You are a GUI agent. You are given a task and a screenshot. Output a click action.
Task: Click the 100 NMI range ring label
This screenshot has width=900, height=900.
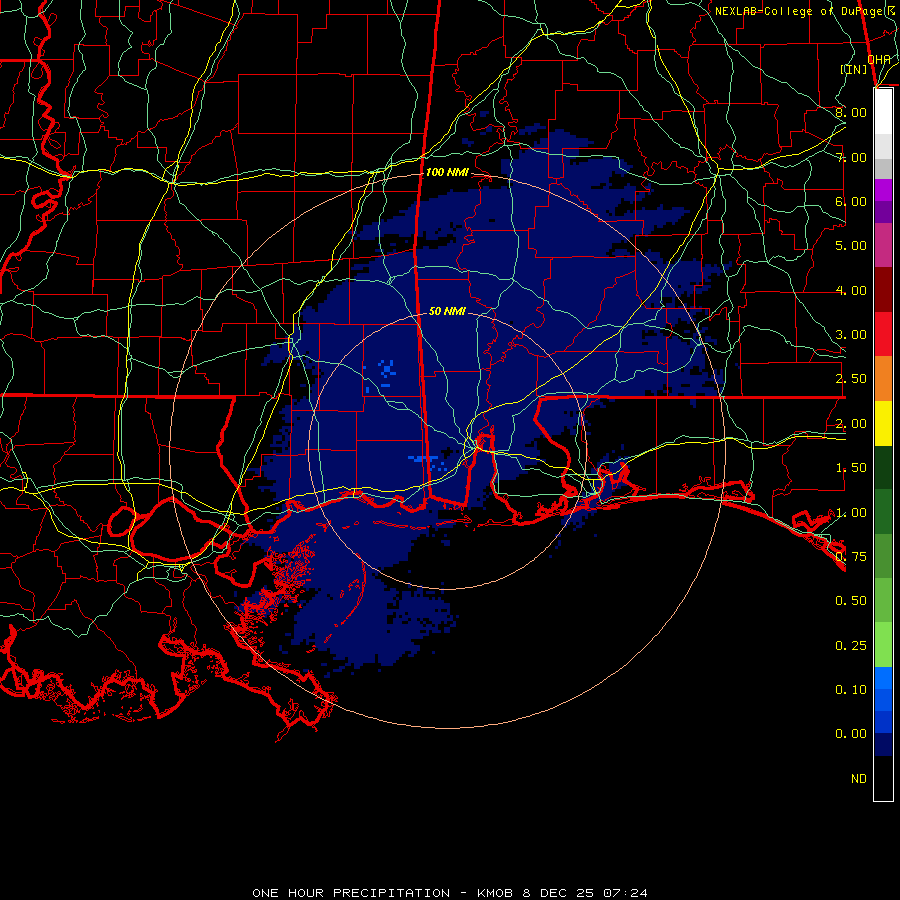[x=447, y=172]
